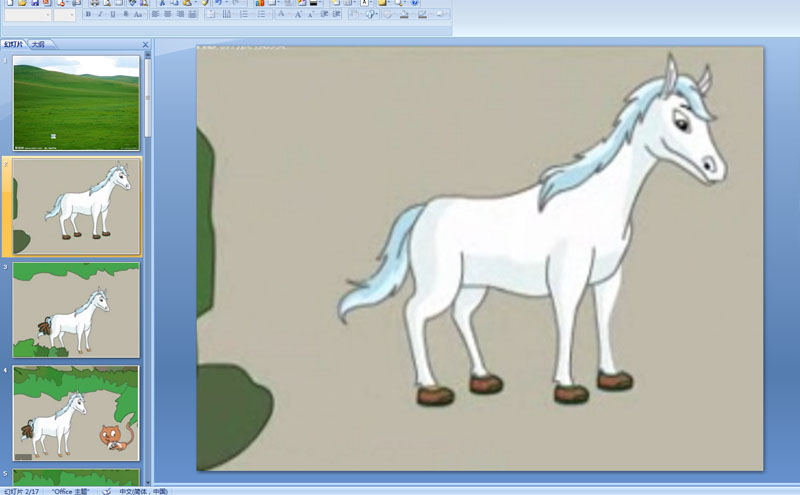Toggle italic formatting in the toolbar

pyautogui.click(x=100, y=14)
